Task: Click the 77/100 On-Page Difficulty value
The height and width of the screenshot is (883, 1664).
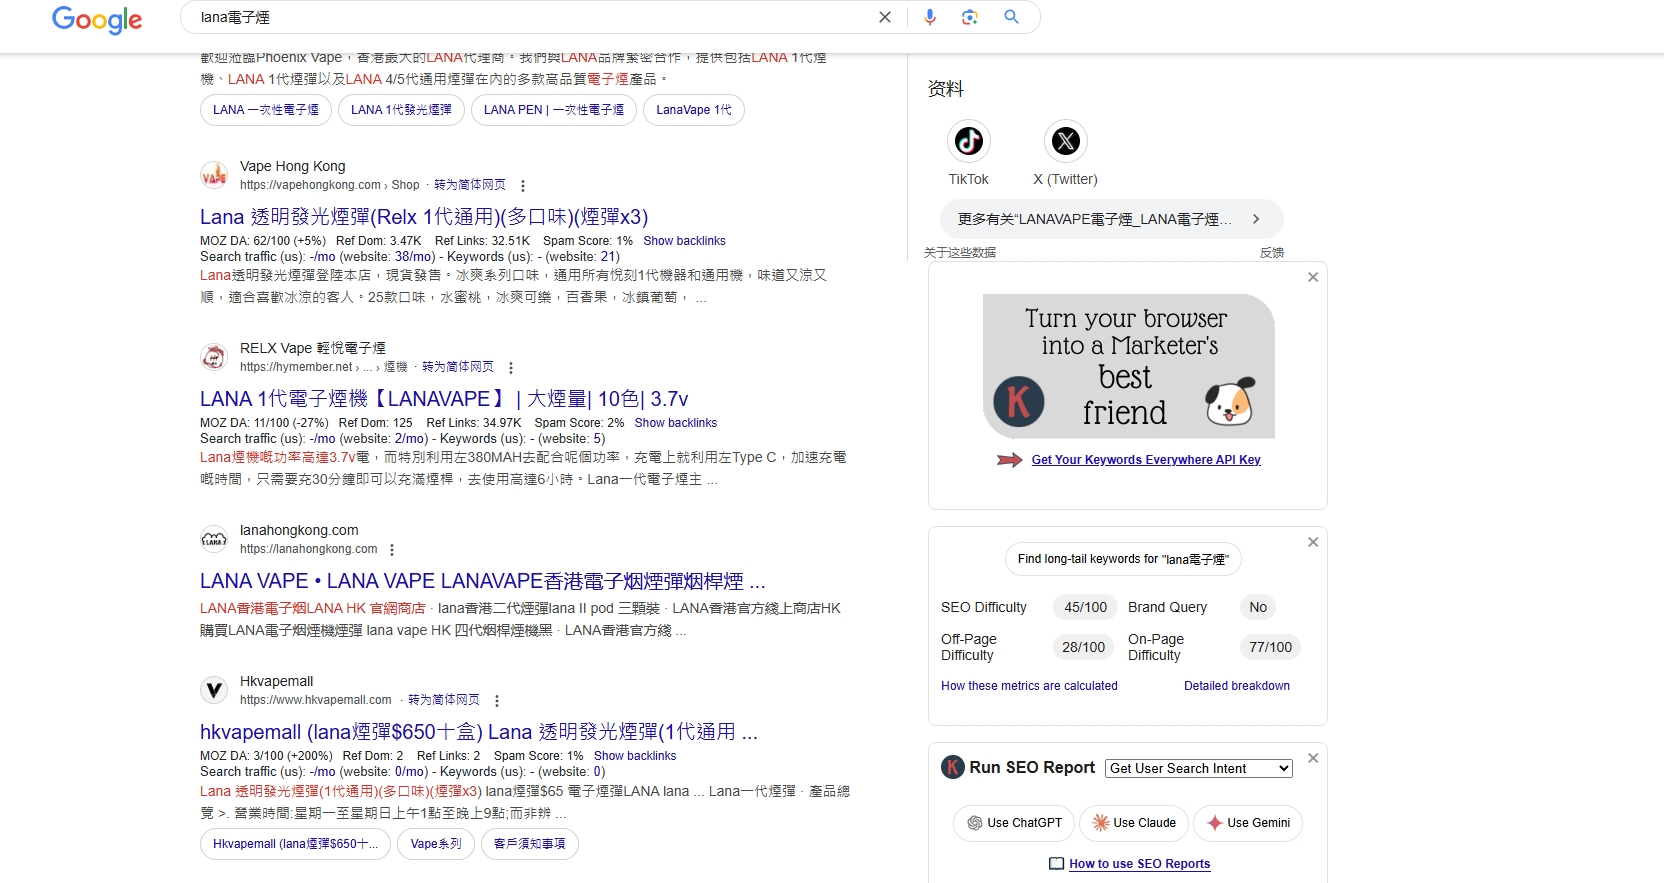Action: 1270,647
